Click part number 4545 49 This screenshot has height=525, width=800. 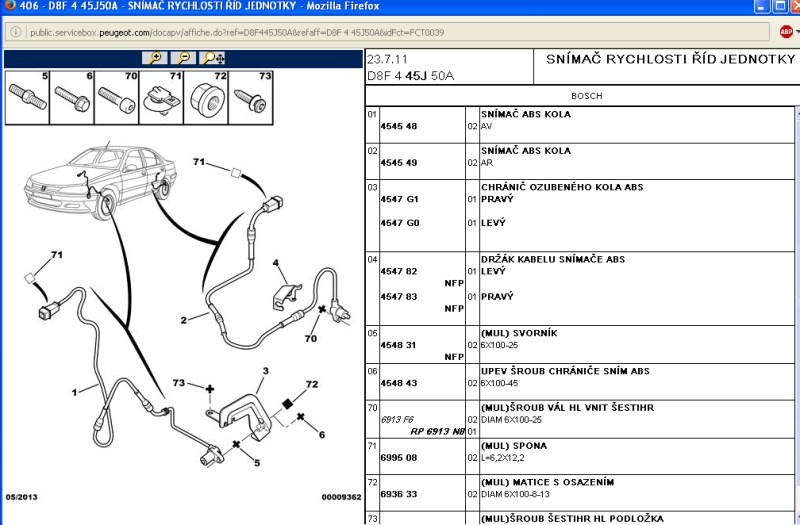point(398,163)
